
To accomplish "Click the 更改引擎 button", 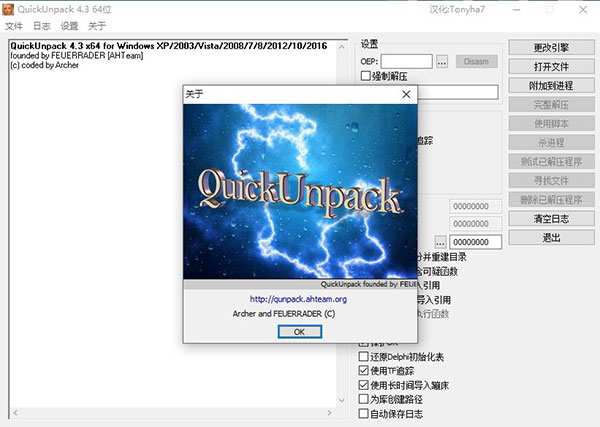I will pos(551,48).
